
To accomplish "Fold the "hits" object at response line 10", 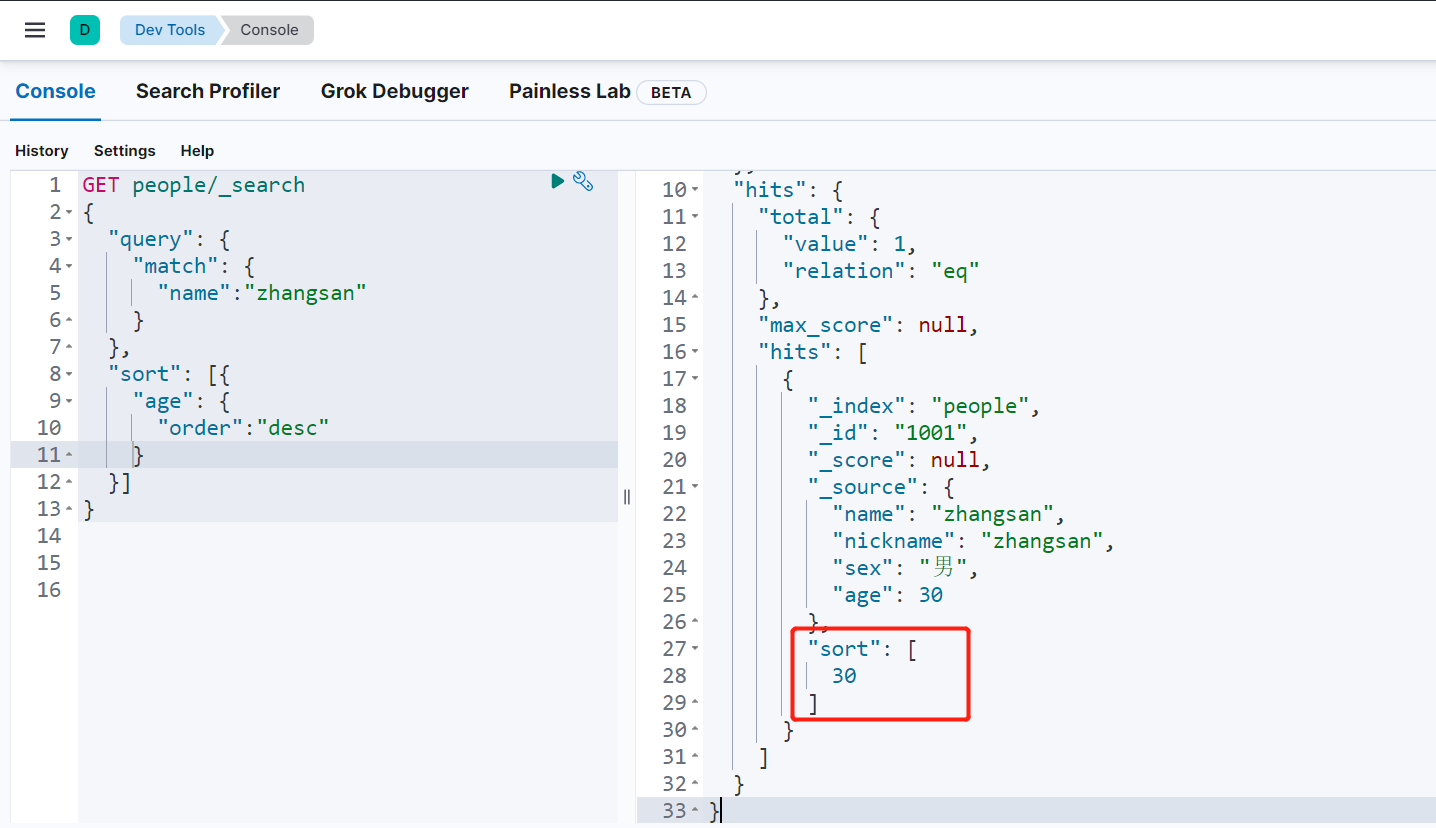I will coord(695,190).
